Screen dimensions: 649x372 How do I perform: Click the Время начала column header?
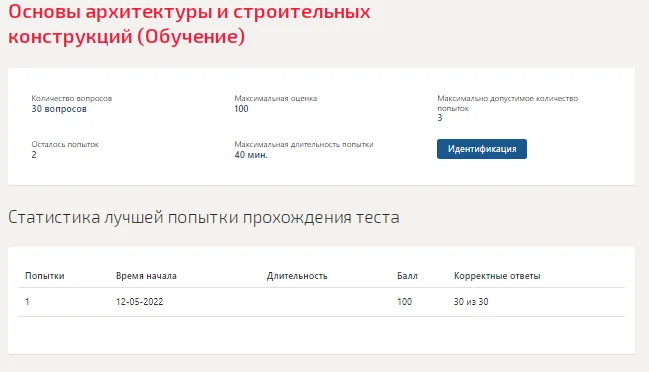[x=146, y=276]
